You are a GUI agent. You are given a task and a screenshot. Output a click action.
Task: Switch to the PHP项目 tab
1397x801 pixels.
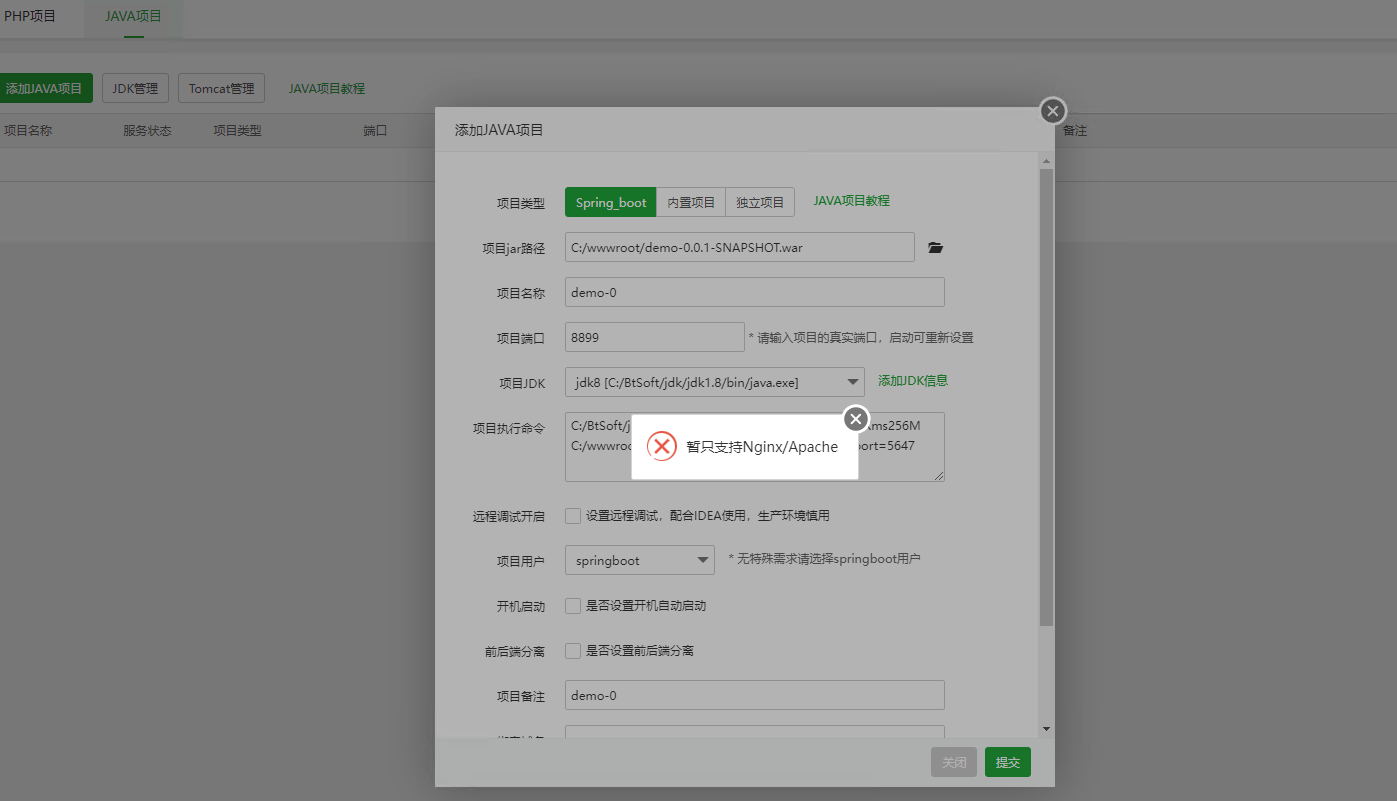[x=30, y=17]
